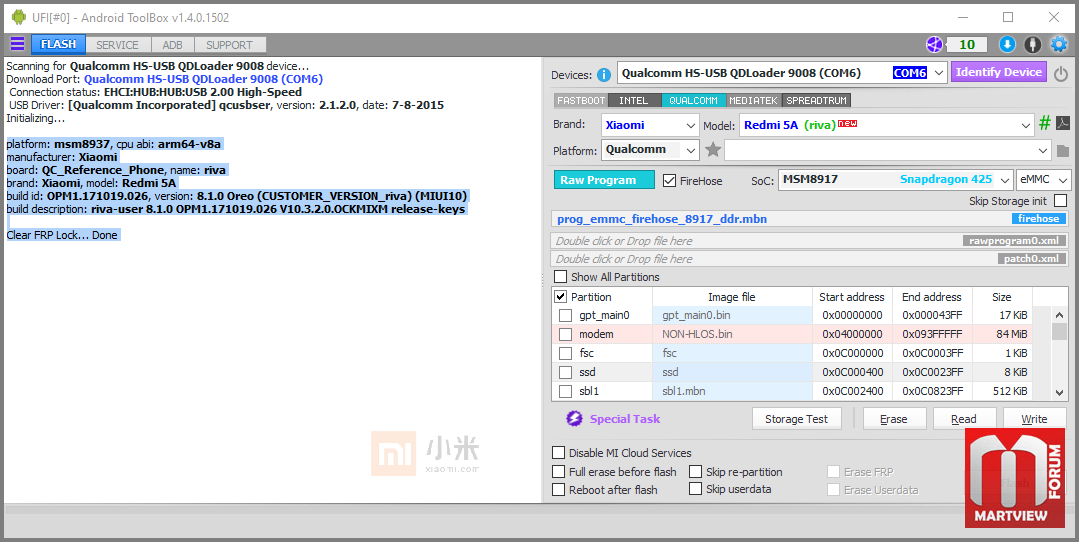Select the MEDIATEK platform tab
Image resolution: width=1079 pixels, height=542 pixels.
[754, 100]
